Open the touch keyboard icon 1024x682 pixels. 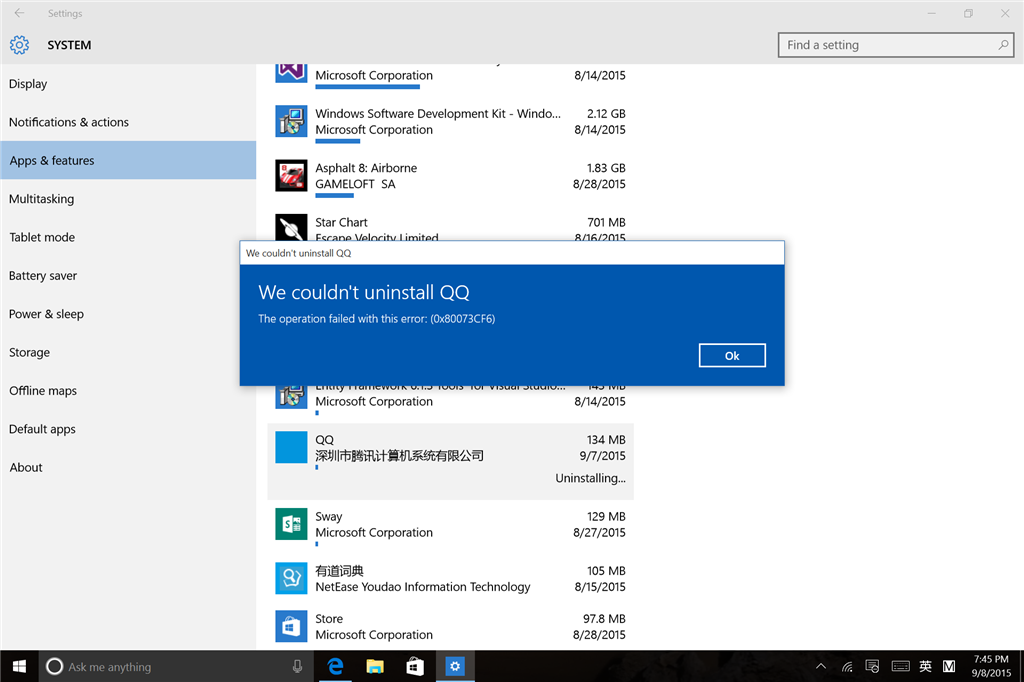click(901, 666)
